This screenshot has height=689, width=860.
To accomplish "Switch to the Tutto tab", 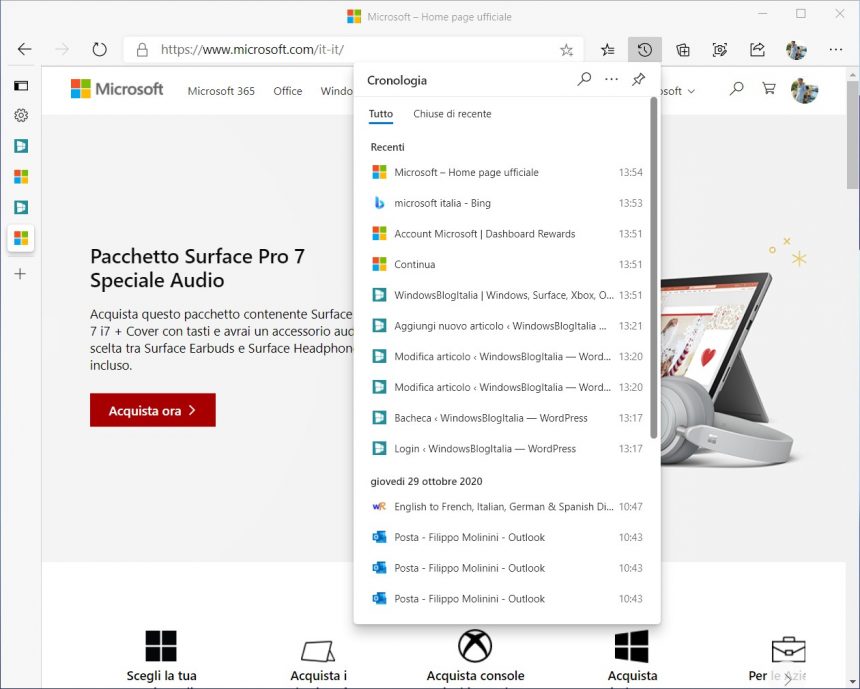I will click(381, 114).
